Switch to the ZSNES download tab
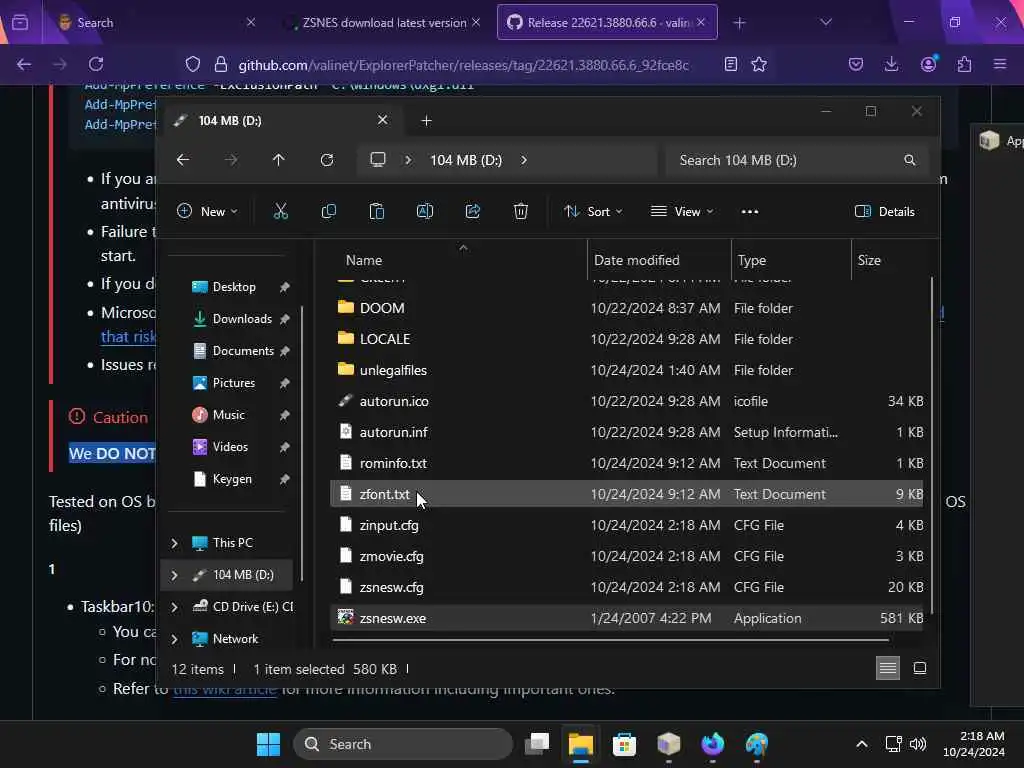This screenshot has height=768, width=1024. pos(384,22)
